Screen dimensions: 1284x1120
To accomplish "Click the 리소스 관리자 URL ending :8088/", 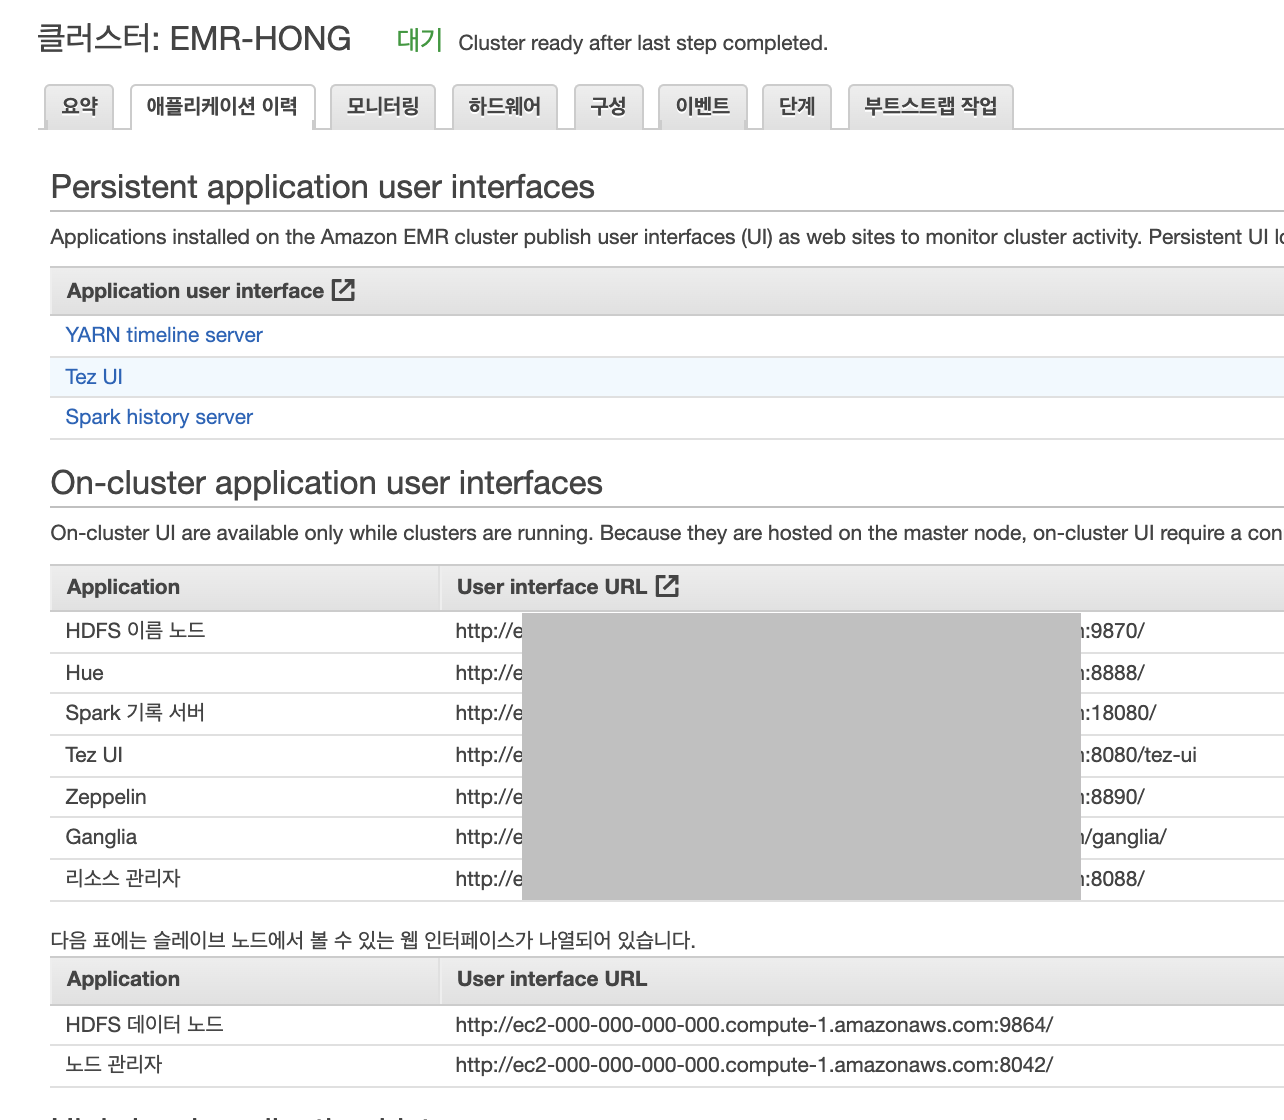I will [800, 879].
